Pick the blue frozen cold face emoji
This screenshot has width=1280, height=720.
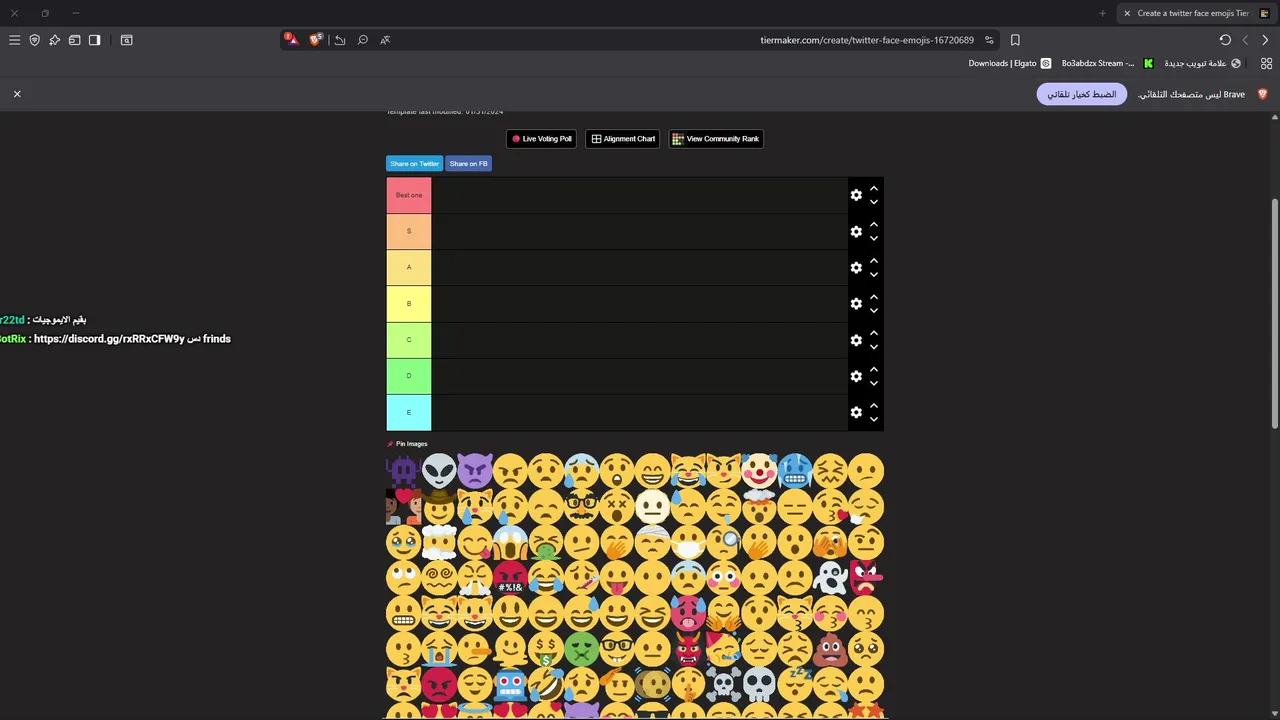(x=795, y=470)
